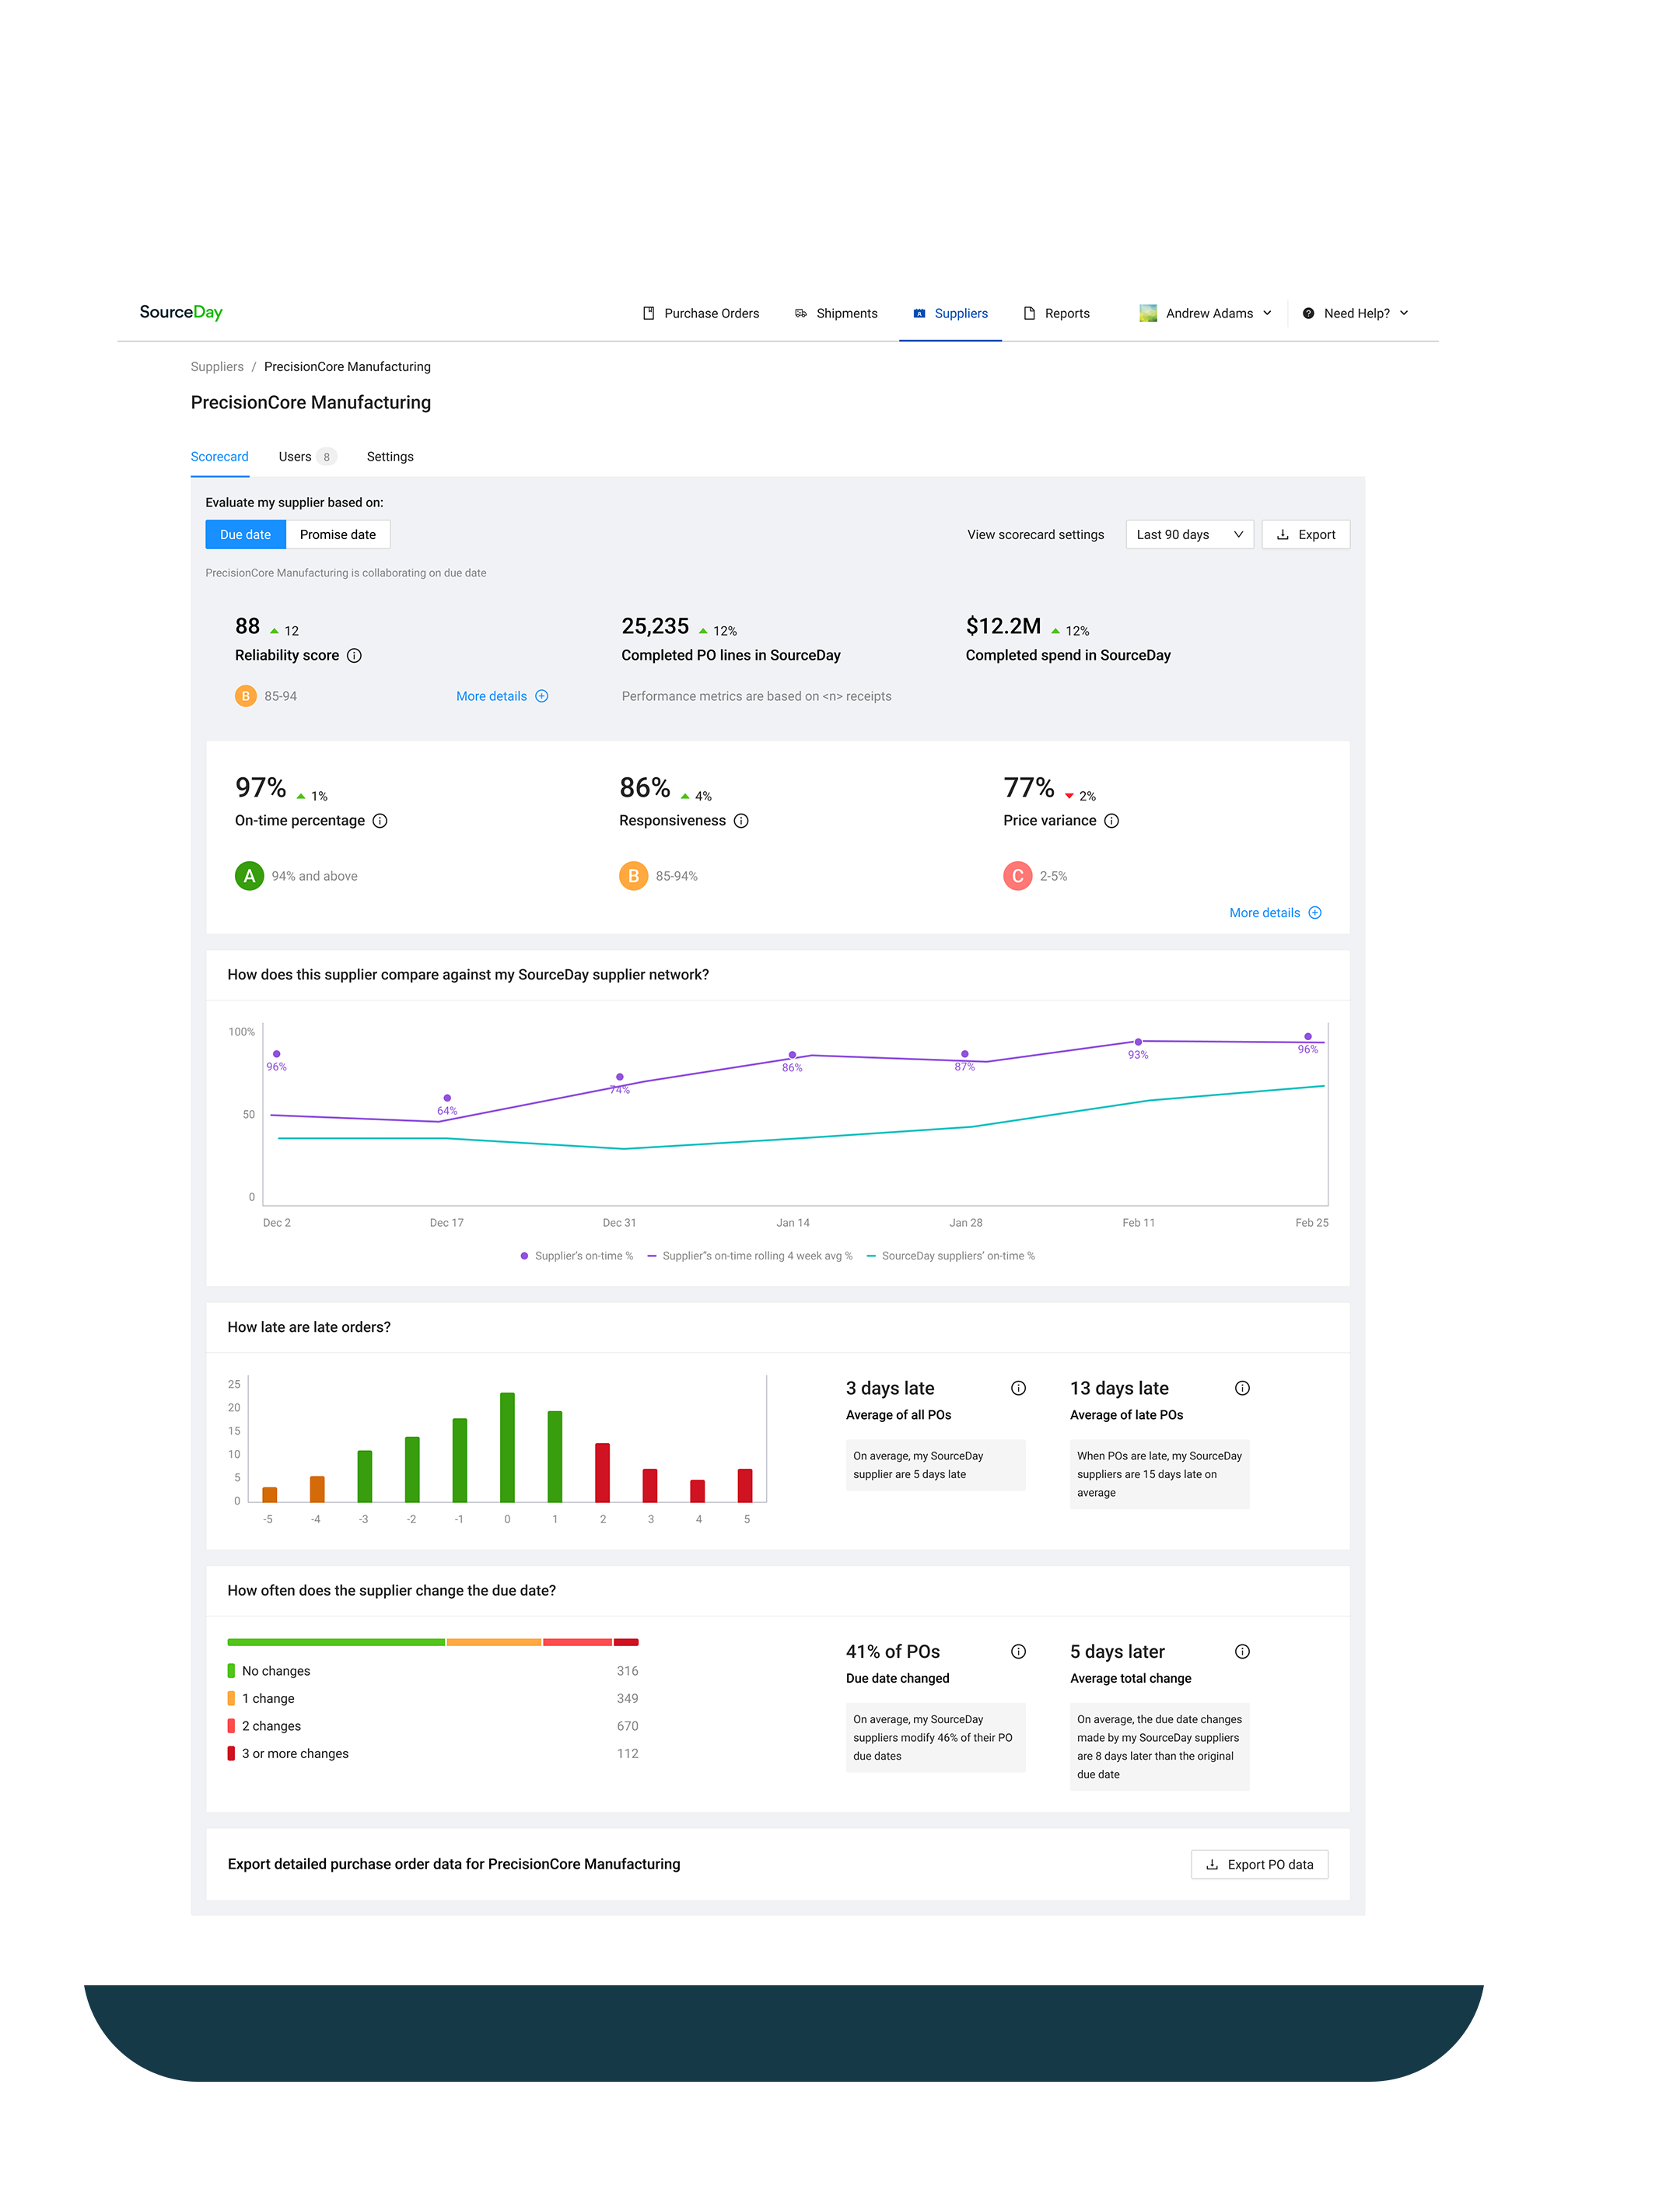Click info icon for 5 days later

(1242, 1651)
